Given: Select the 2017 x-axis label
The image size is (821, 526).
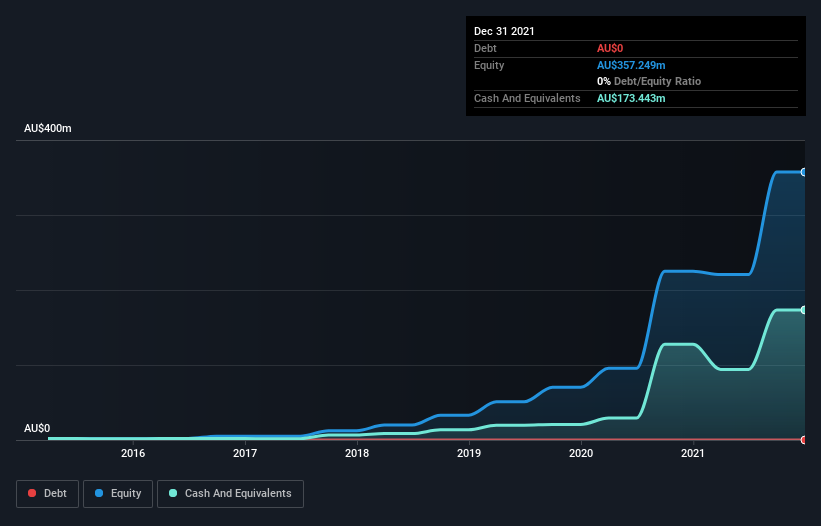Looking at the screenshot, I should click(x=245, y=453).
